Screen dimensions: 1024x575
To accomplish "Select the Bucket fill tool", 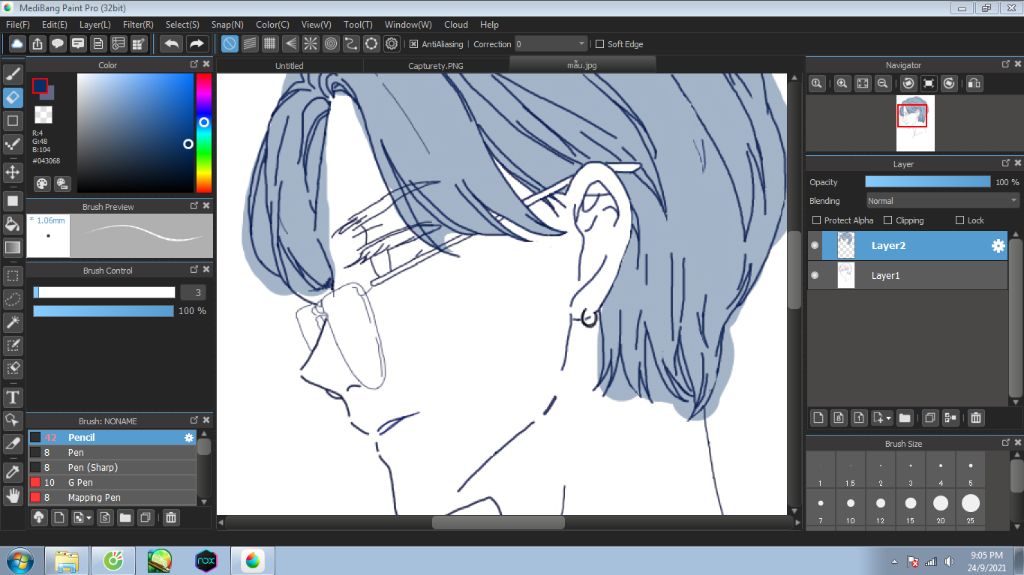I will (x=12, y=224).
